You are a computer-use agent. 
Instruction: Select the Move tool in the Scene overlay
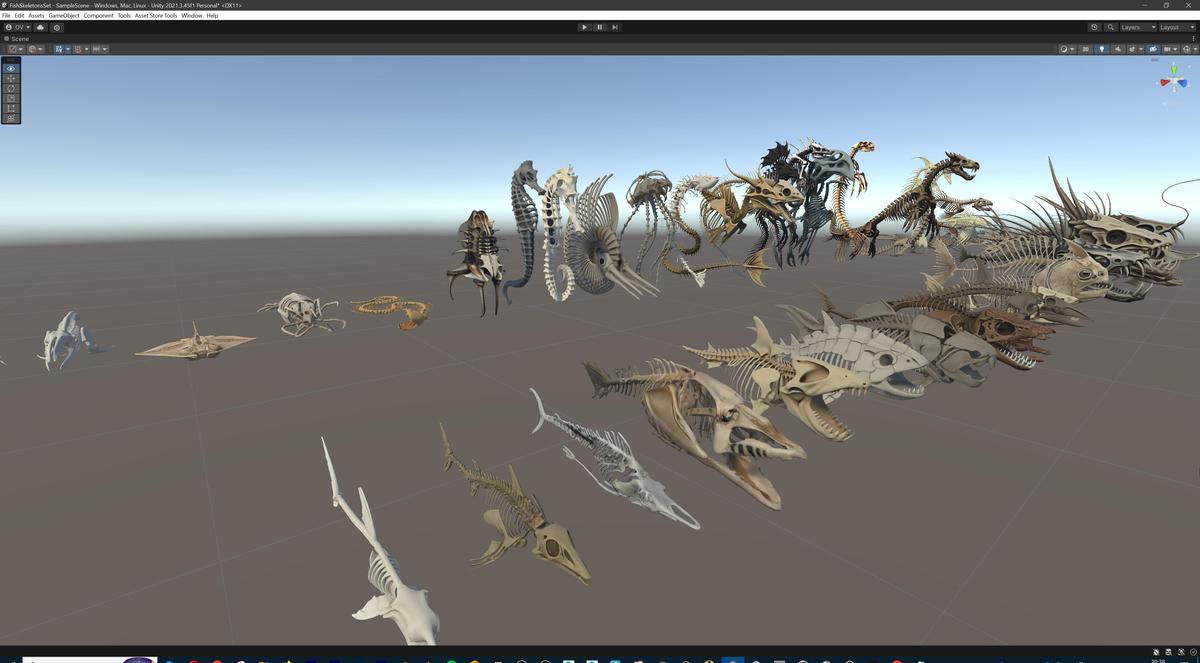10,78
